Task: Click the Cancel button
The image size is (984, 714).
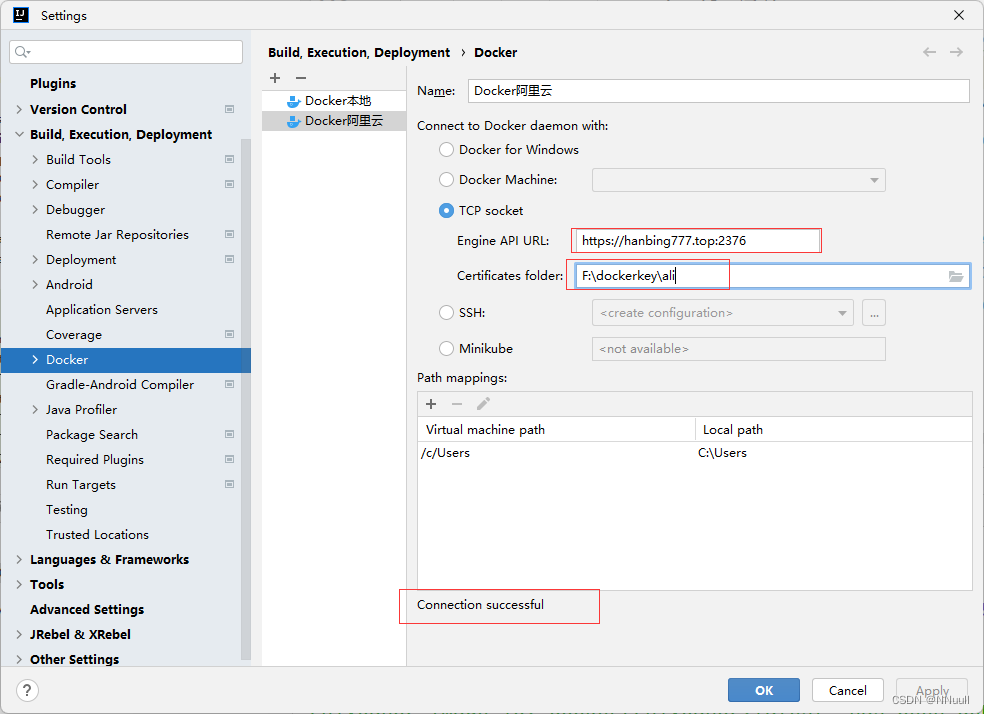Action: [x=847, y=690]
